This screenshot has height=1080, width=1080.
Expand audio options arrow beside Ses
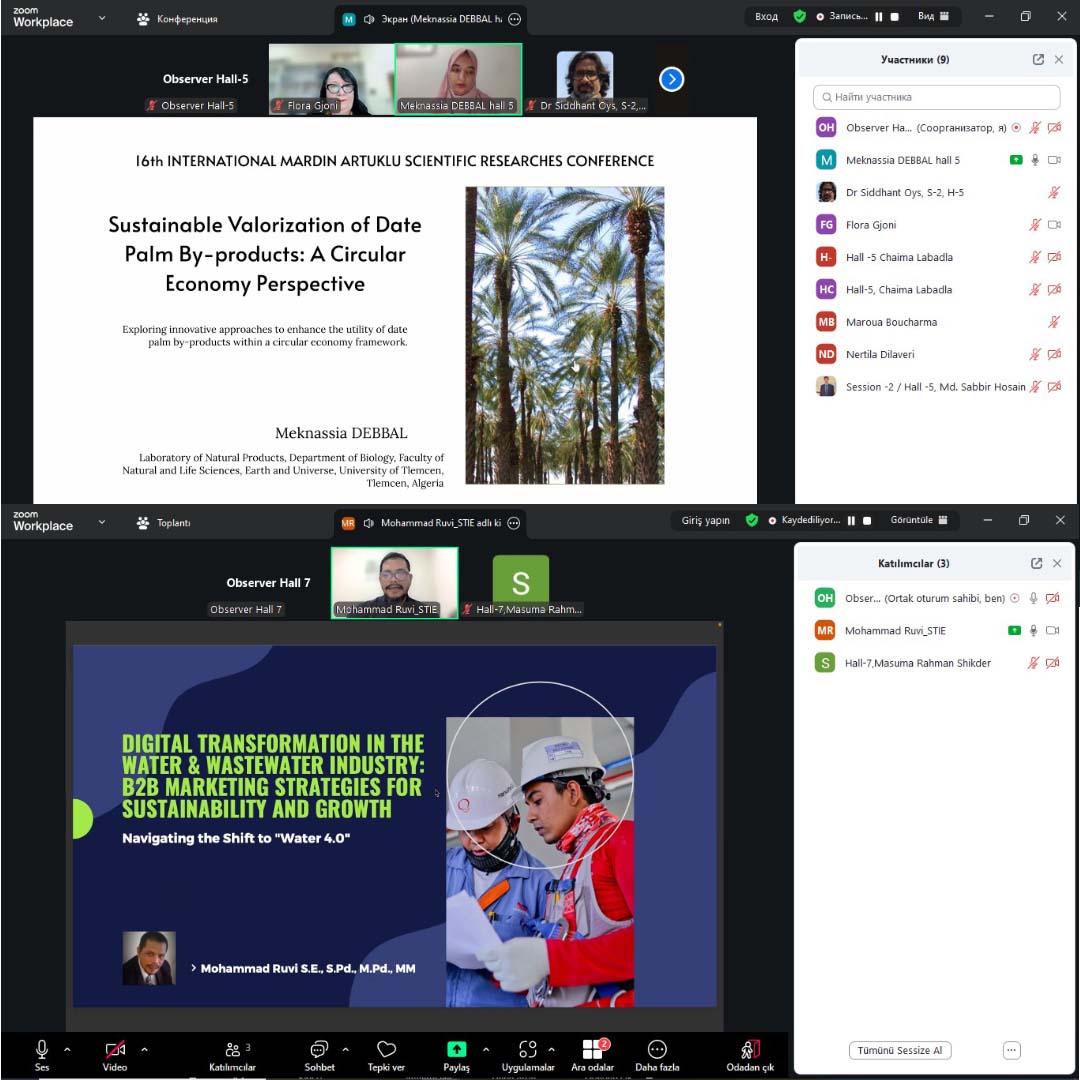(67, 1049)
